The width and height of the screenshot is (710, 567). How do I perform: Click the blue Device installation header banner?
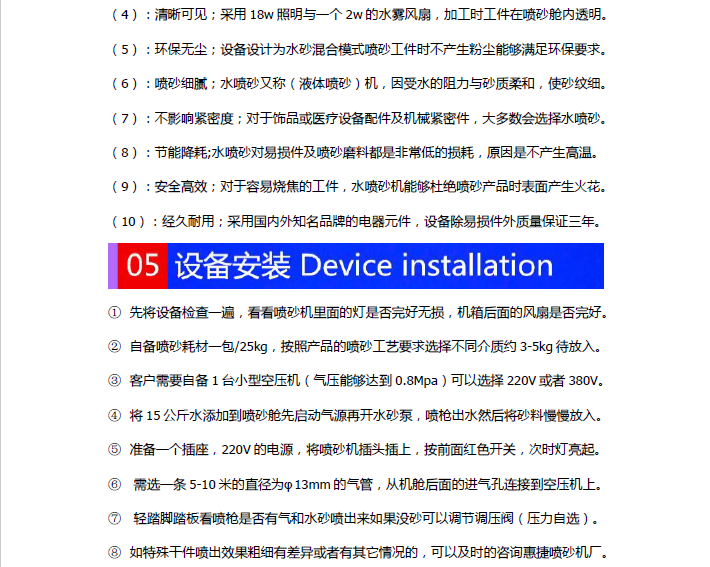(386, 266)
